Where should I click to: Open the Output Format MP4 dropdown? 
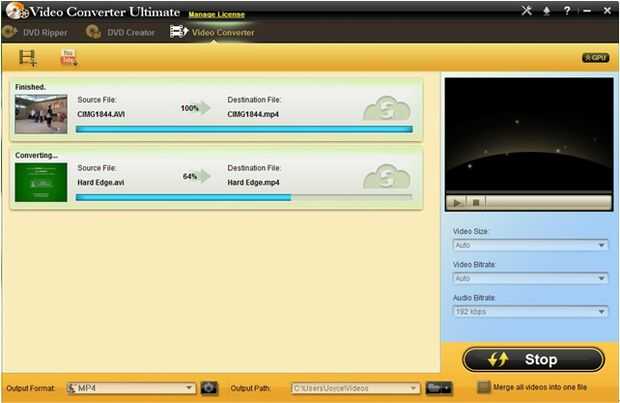tap(131, 388)
